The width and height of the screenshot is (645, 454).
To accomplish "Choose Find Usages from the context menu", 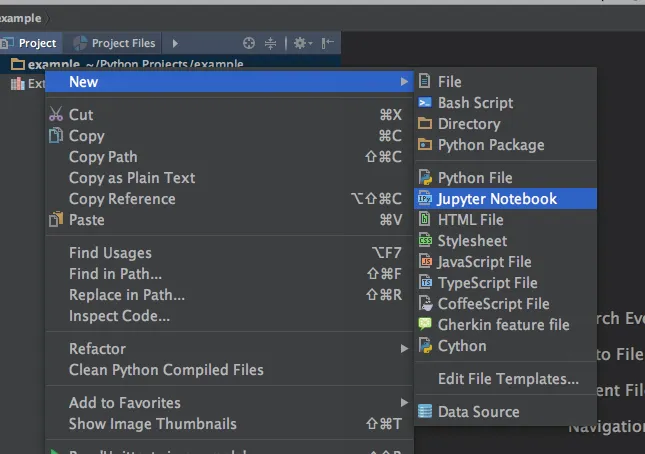I will pos(110,253).
